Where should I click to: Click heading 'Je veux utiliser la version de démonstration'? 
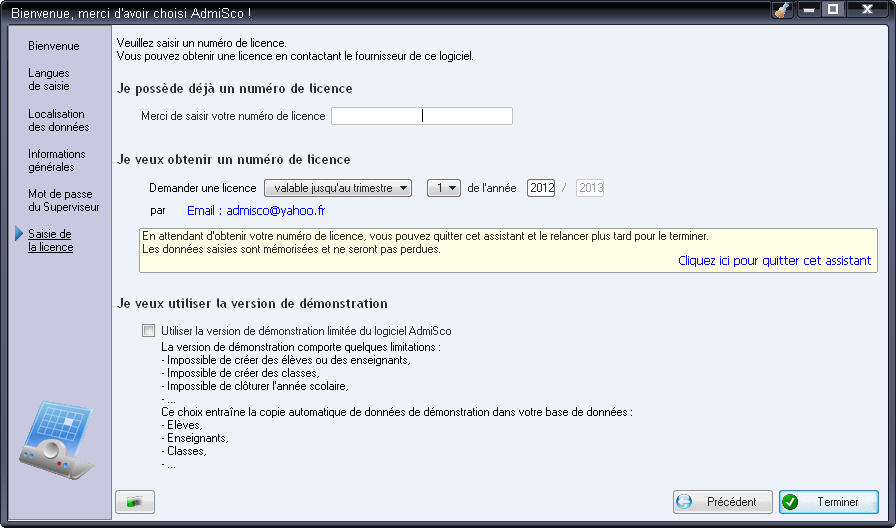(252, 303)
